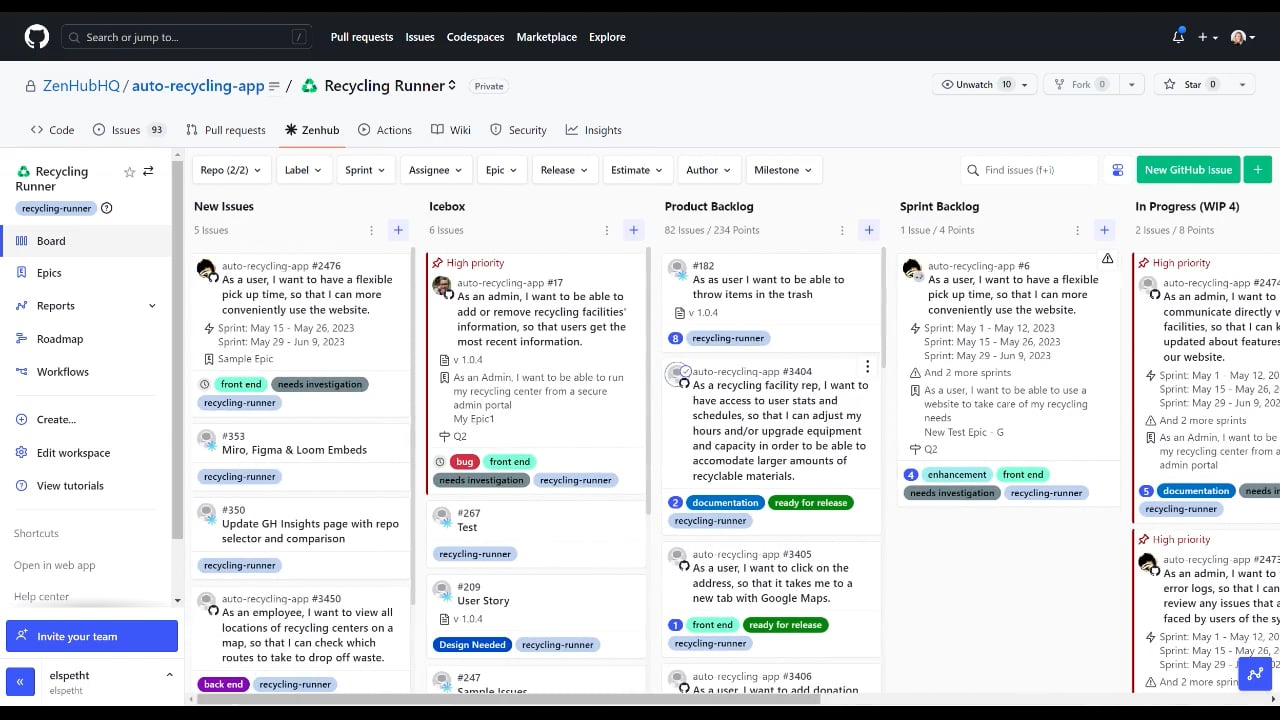This screenshot has height=720, width=1280.
Task: Click the red bug label on issue #17
Action: 464,462
